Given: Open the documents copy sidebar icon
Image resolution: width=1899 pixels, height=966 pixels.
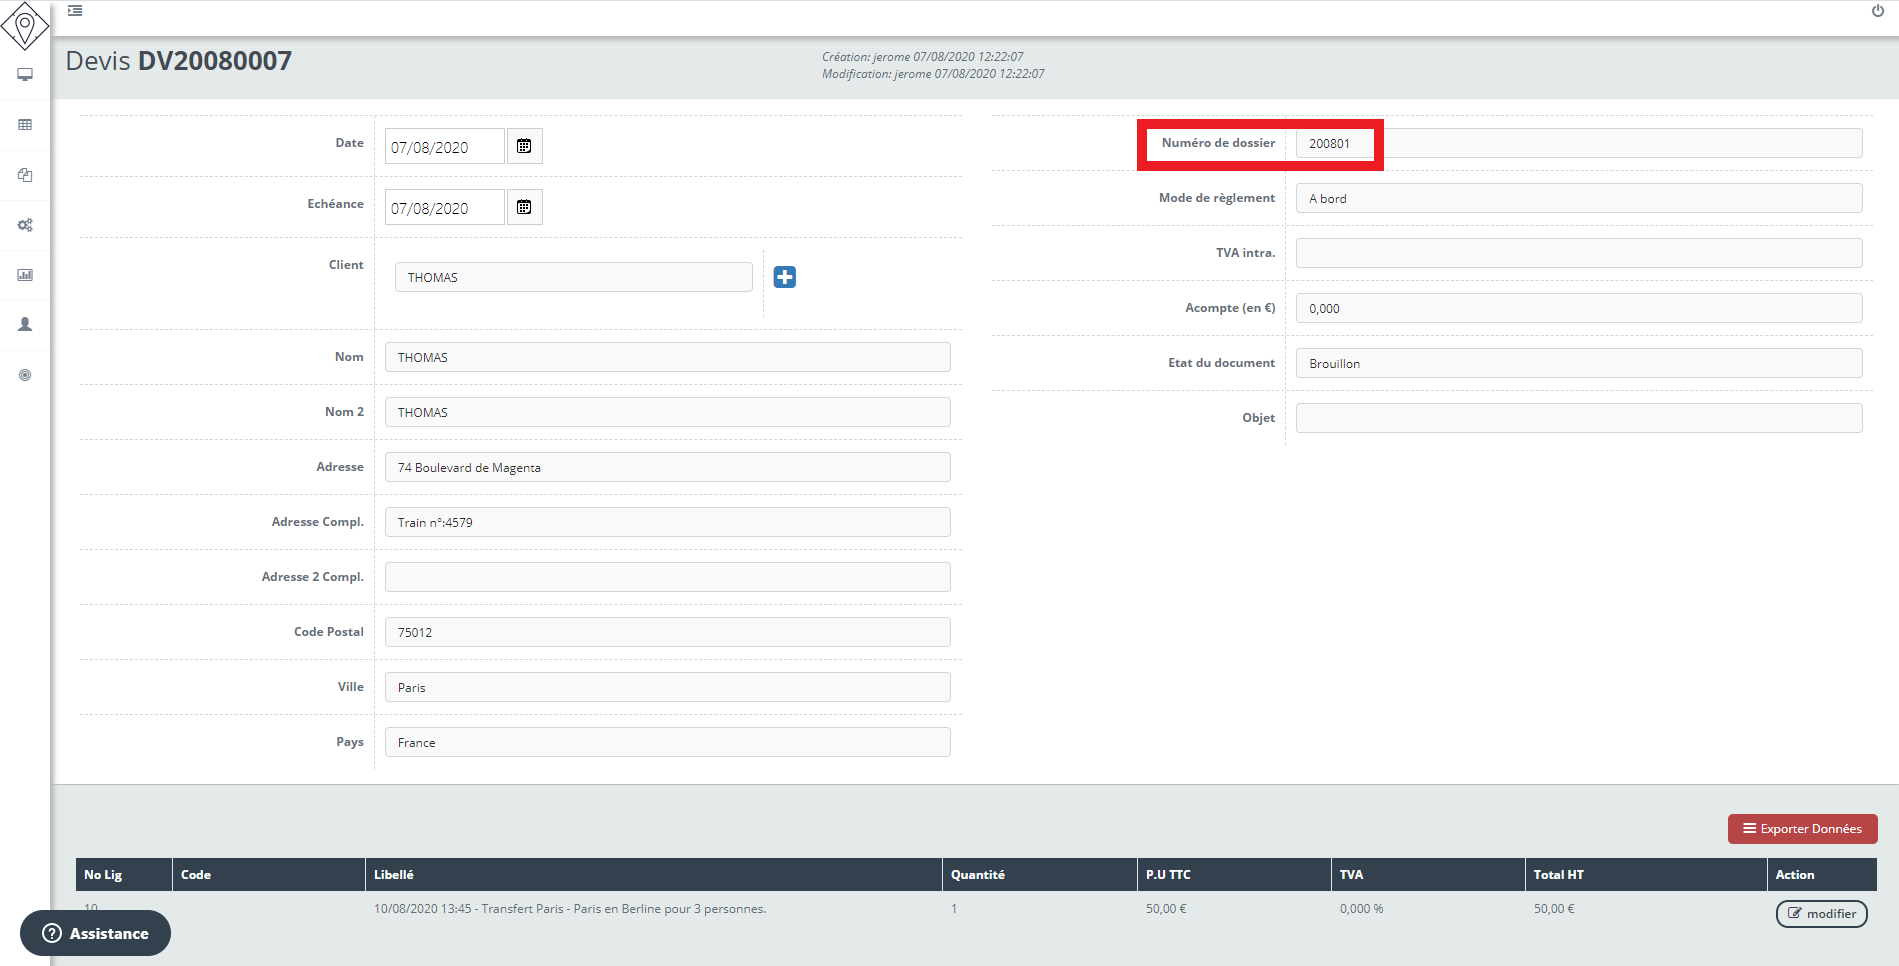Looking at the screenshot, I should [x=25, y=175].
